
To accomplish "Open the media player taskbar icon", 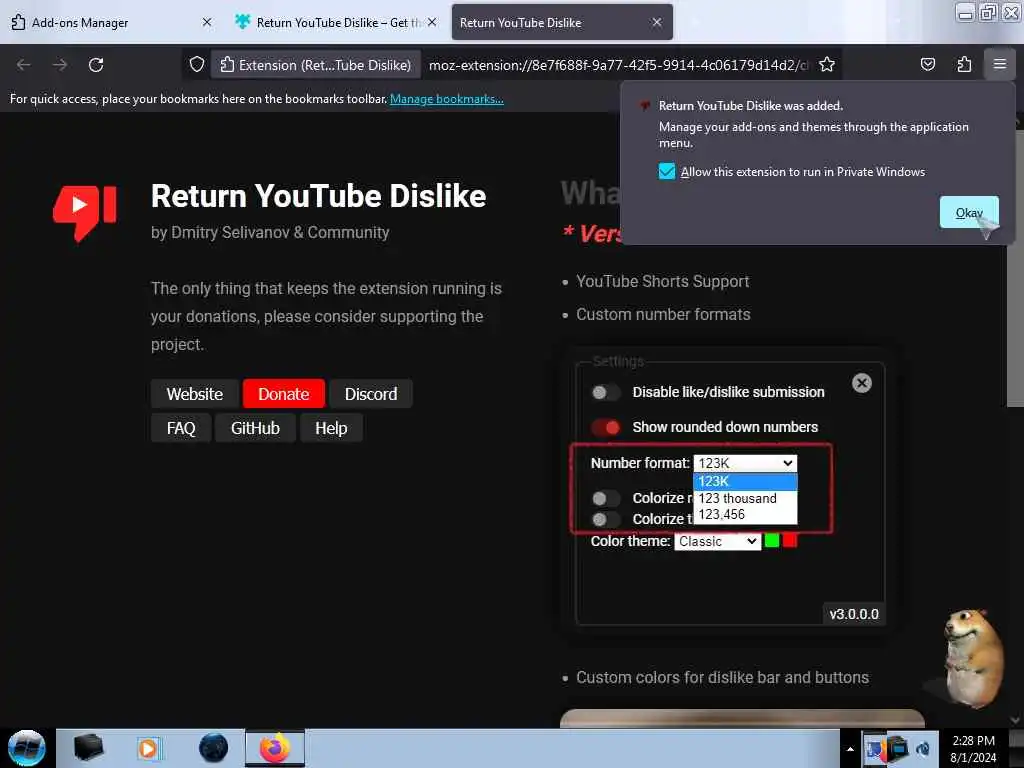I will coord(148,748).
